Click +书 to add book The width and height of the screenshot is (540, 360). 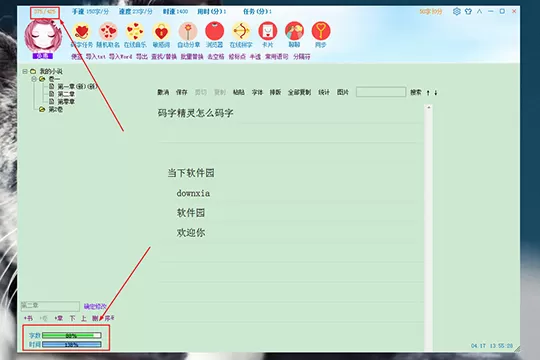(28, 318)
